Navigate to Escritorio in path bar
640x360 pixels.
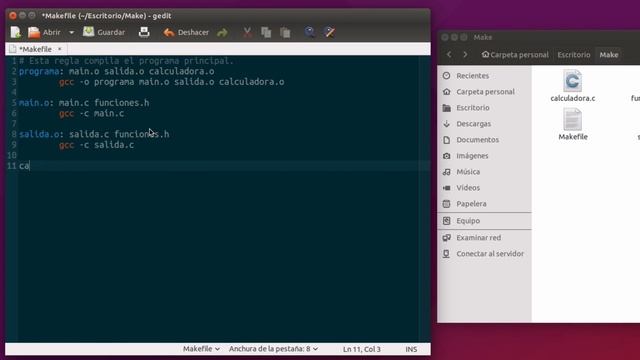point(573,55)
